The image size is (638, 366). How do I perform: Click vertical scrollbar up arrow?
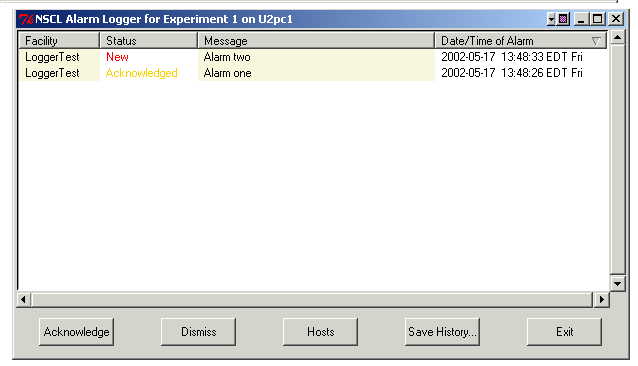coord(617,38)
